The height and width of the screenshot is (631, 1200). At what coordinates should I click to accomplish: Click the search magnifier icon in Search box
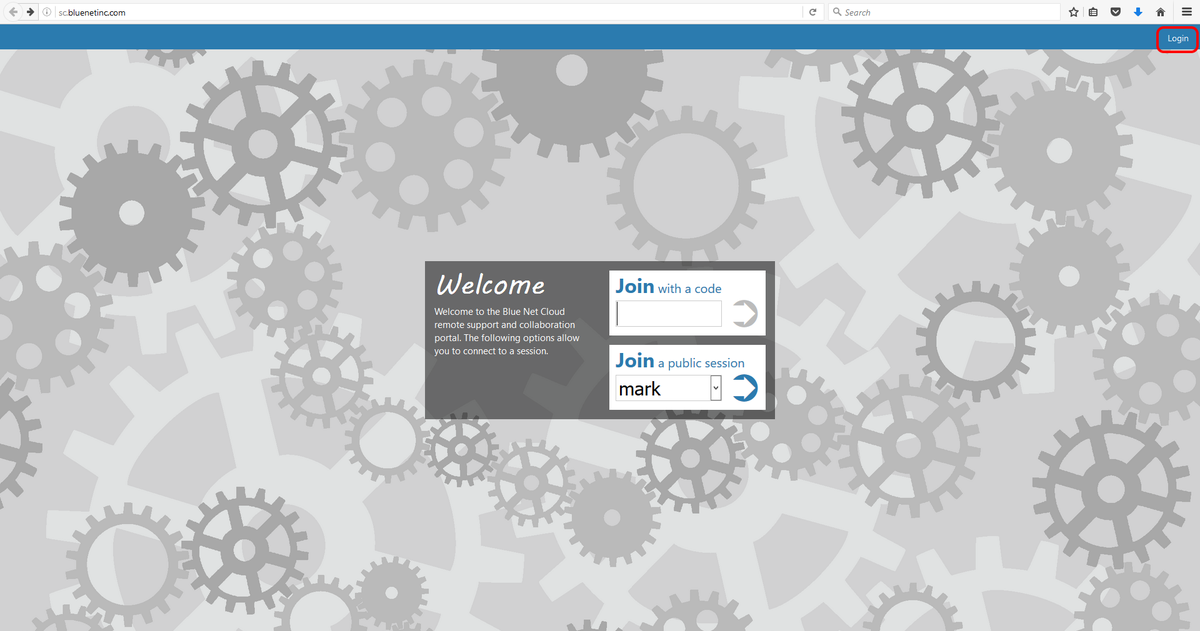point(837,12)
